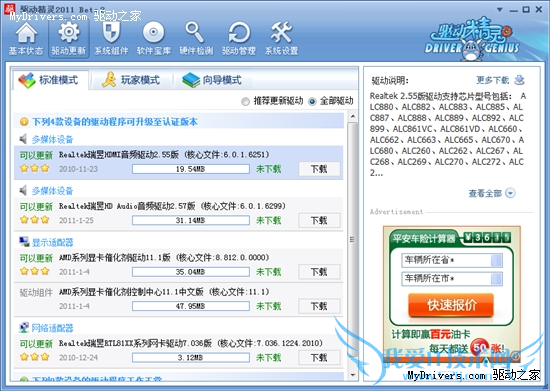Screen dimensions: 550x391
Task: Click 可以更新 label of RTL81XX driver
Action: (36, 344)
